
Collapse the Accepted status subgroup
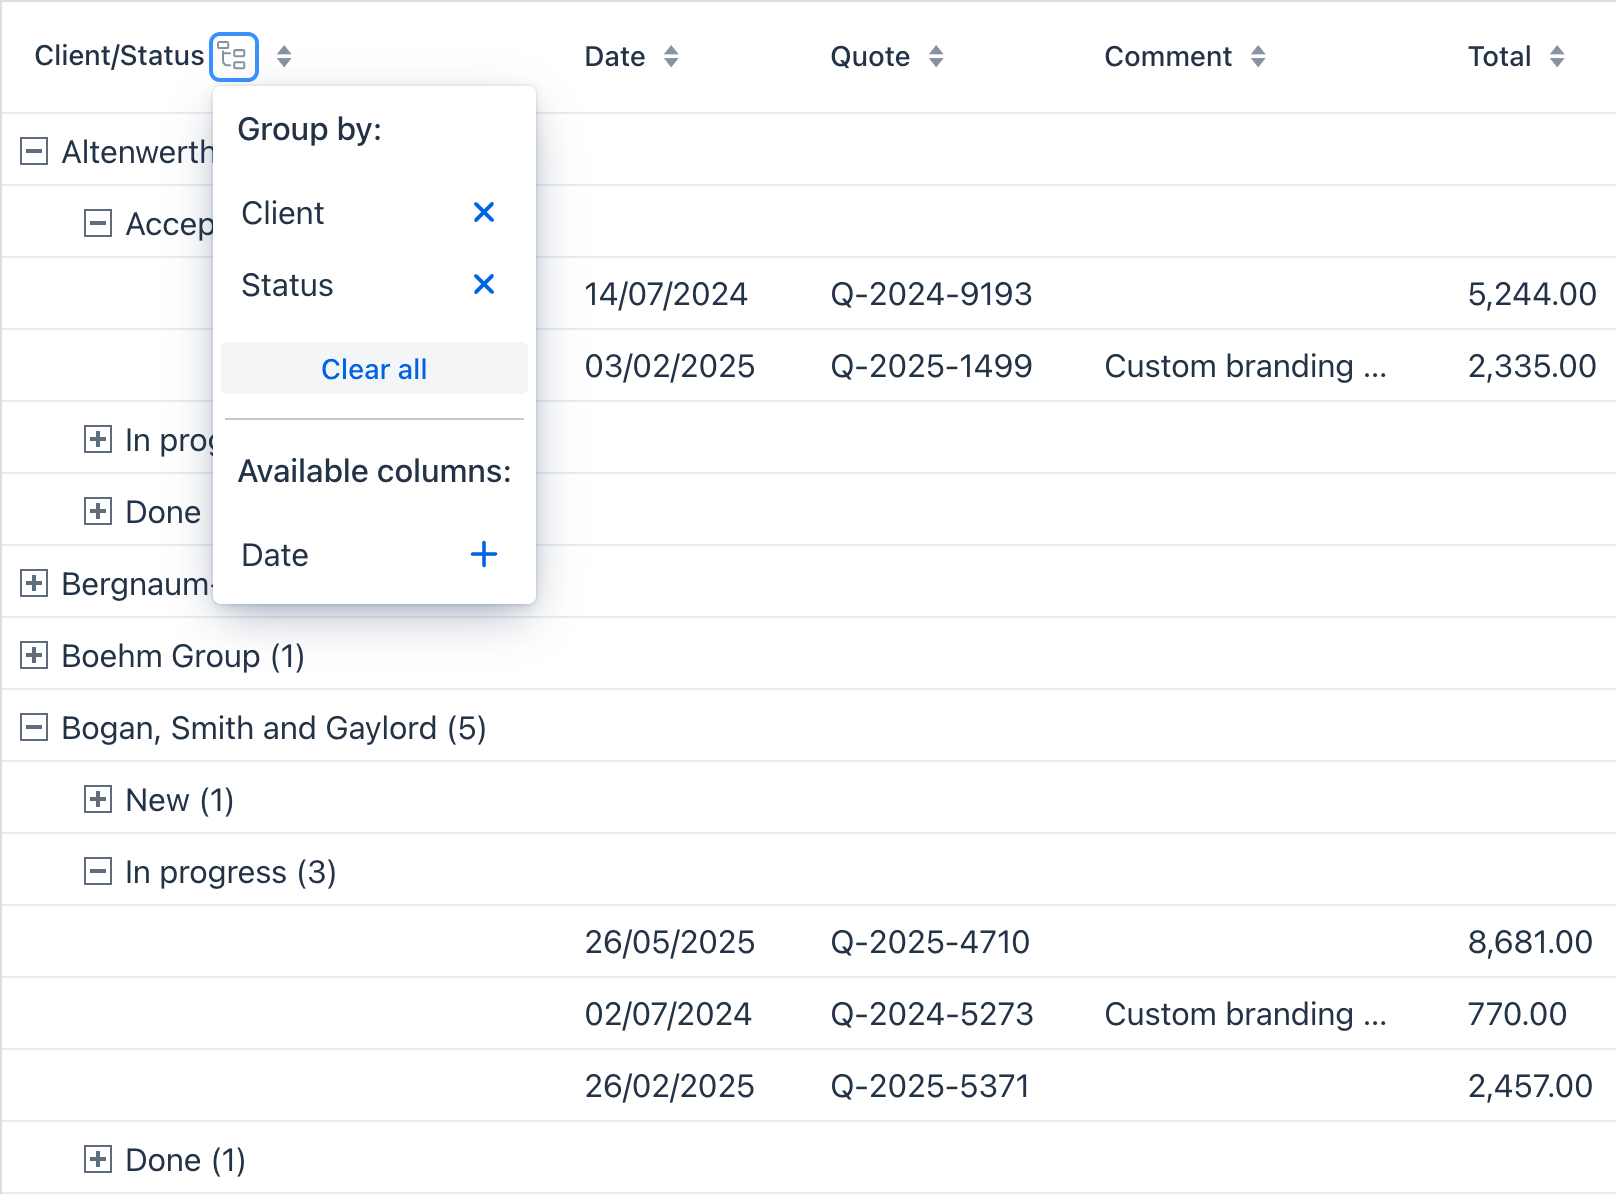pyautogui.click(x=98, y=223)
